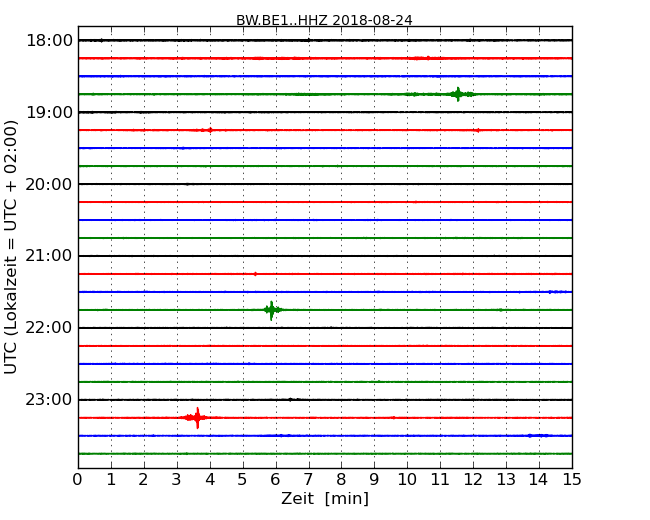Image resolution: width=650 pixels, height=520 pixels.
Task: Select the 23:00 label on the time axis
Action: pos(49,400)
